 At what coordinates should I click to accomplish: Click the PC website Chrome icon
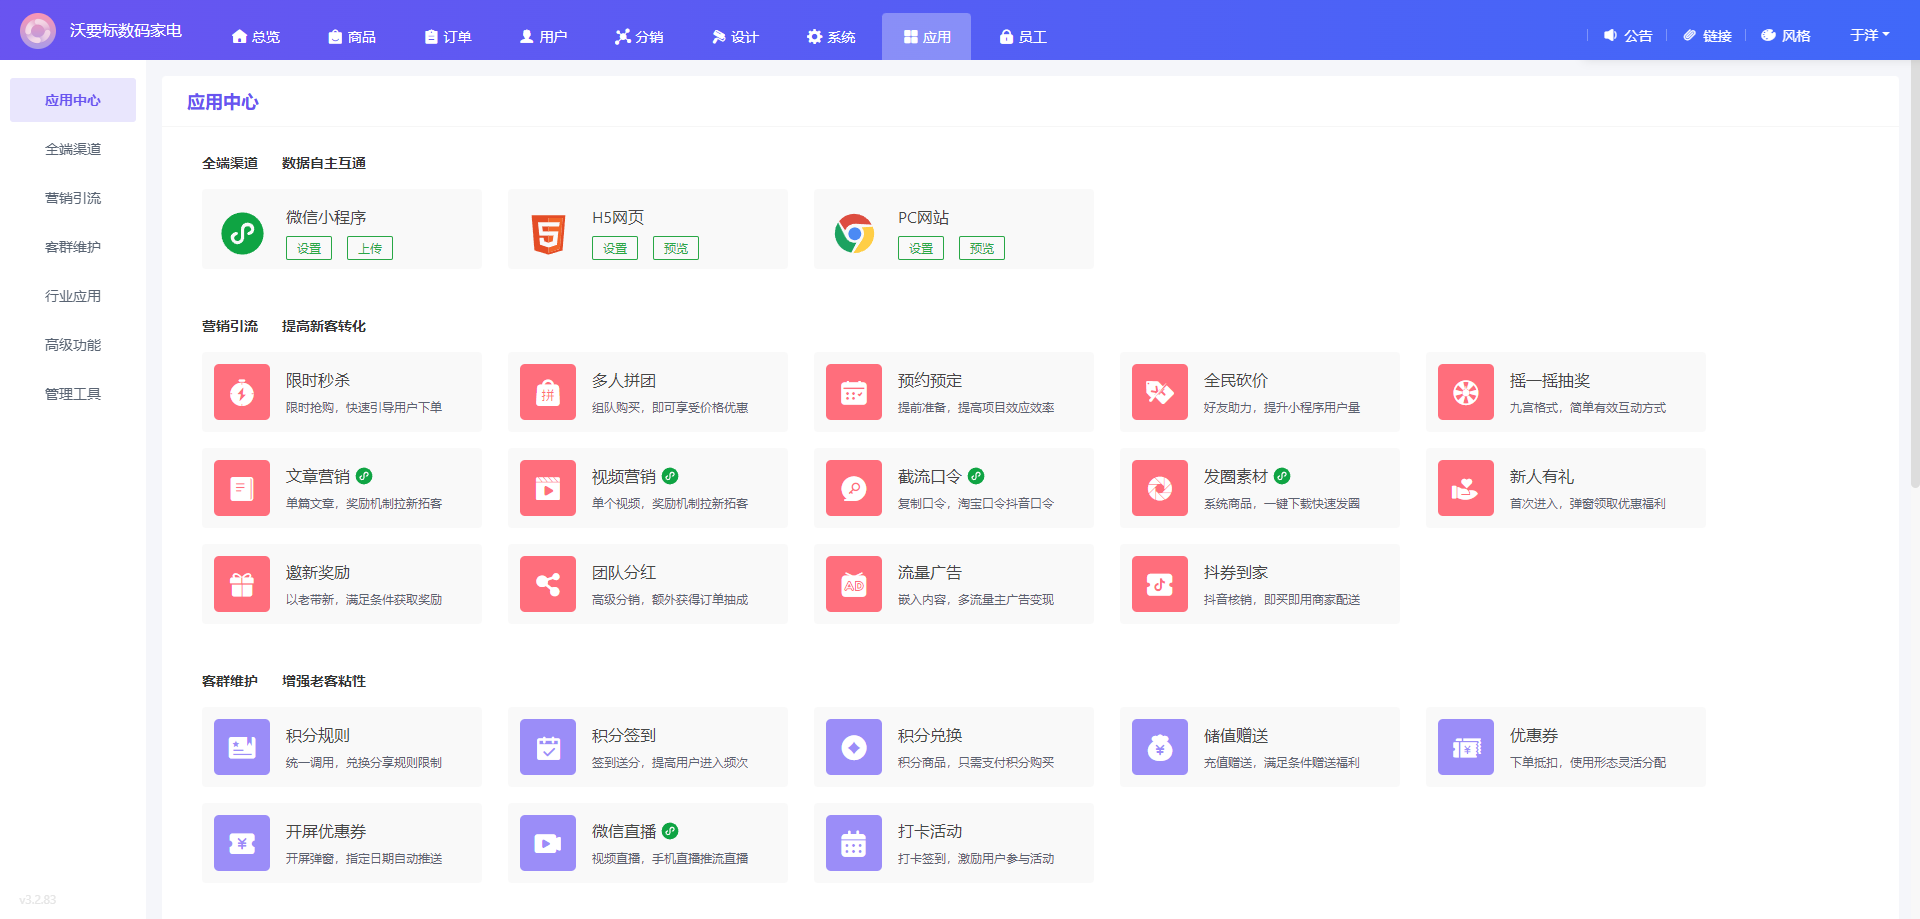854,234
